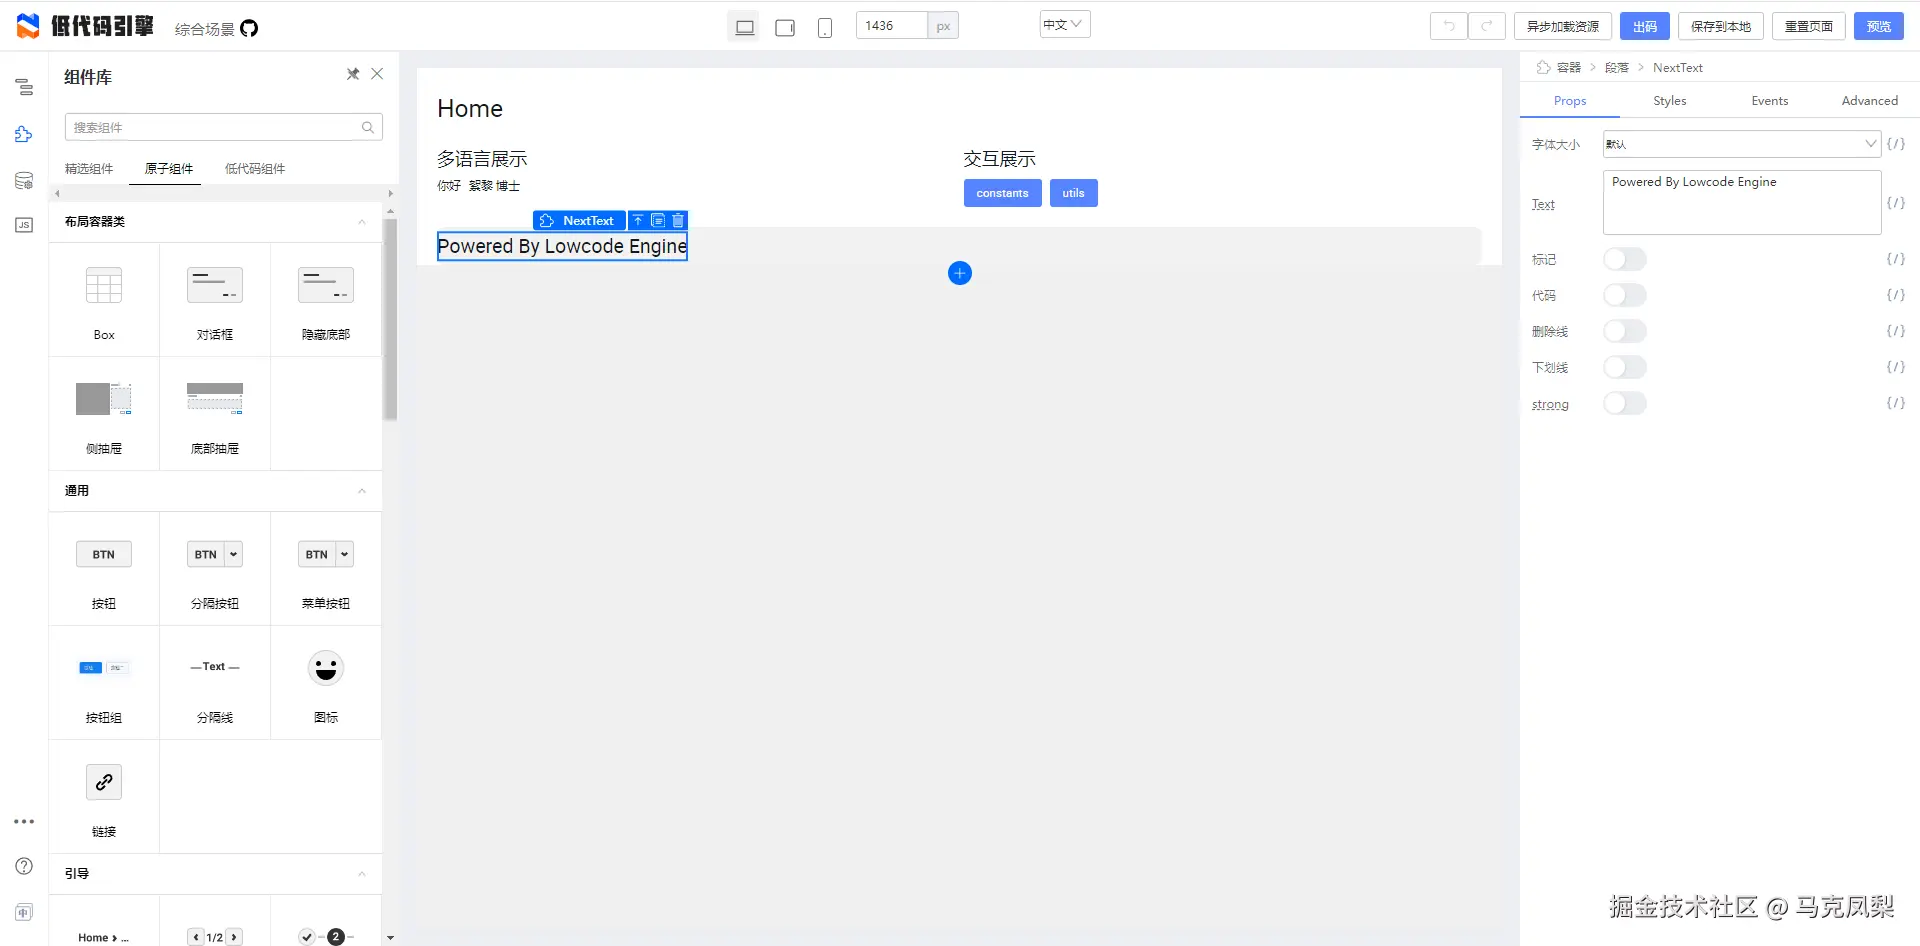Viewport: 1920px width, 946px height.
Task: Open the data source pane icon
Action: pos(24,181)
